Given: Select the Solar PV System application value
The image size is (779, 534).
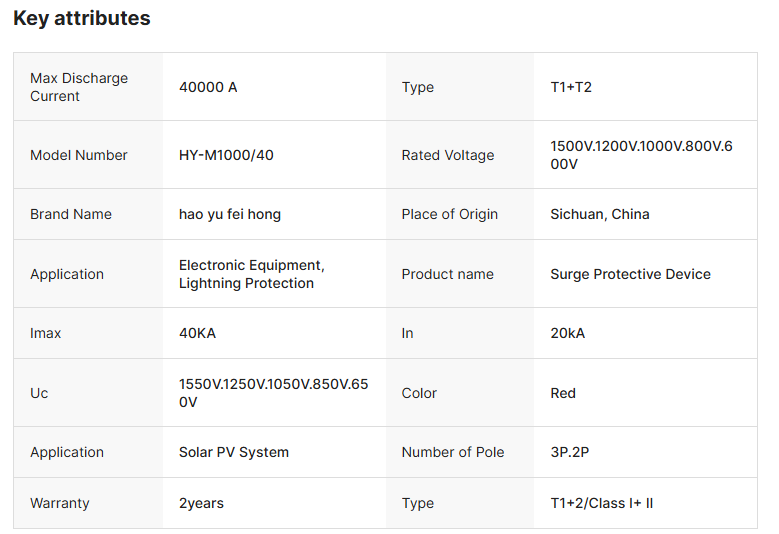Looking at the screenshot, I should pyautogui.click(x=234, y=452).
